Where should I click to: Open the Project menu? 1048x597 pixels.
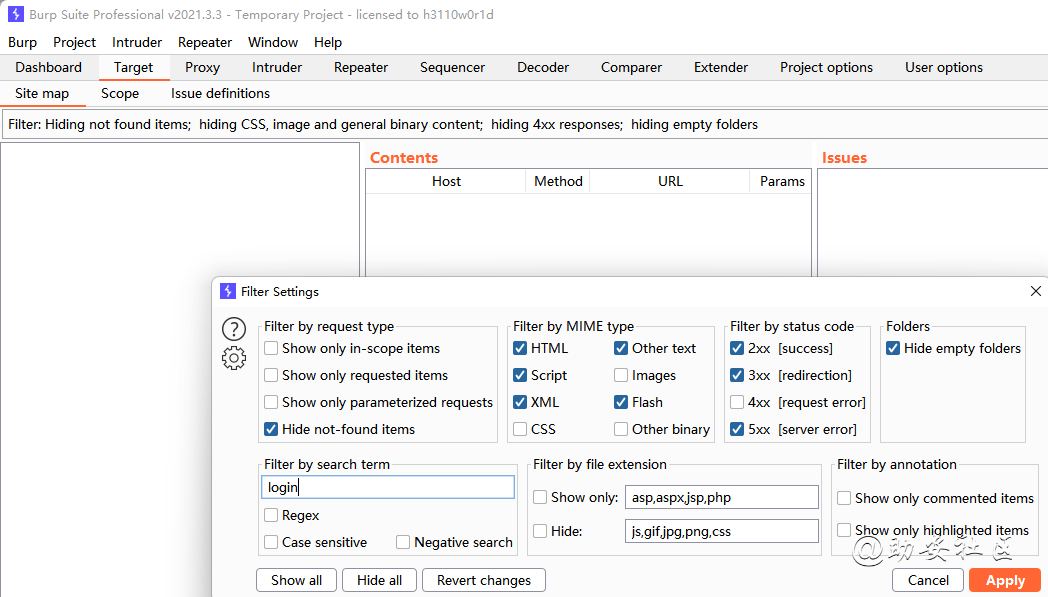click(75, 42)
